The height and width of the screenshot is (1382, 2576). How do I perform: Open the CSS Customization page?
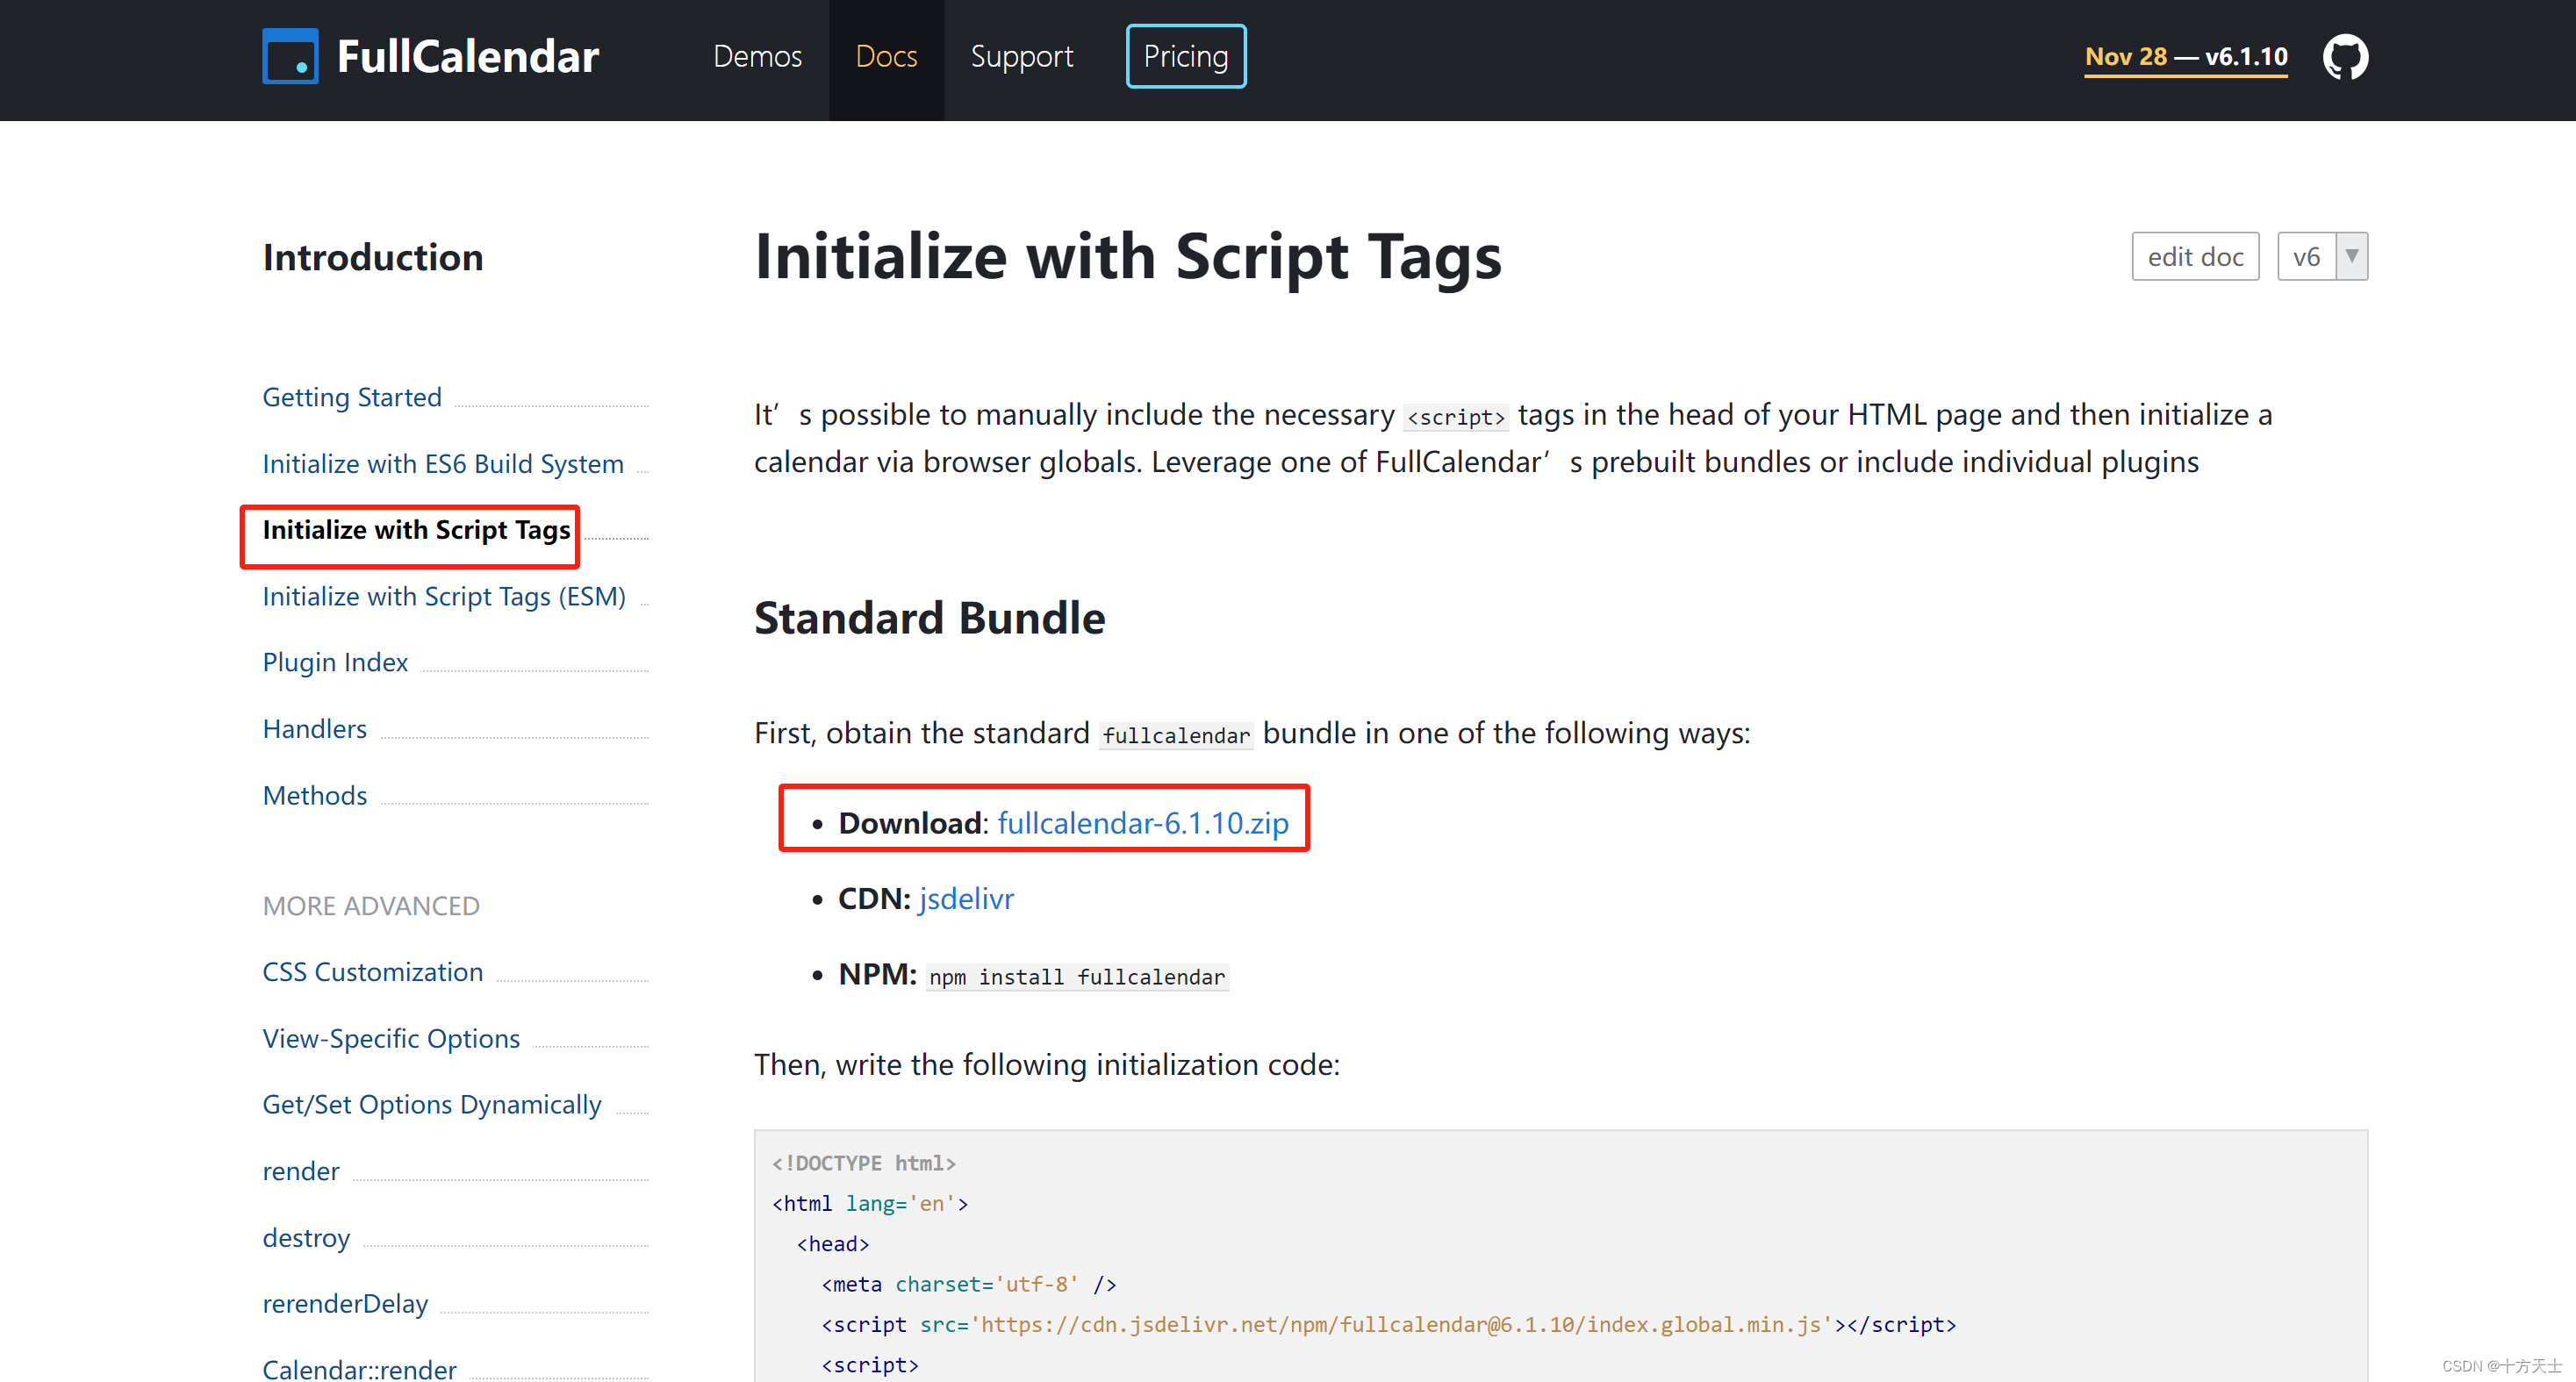pos(372,971)
